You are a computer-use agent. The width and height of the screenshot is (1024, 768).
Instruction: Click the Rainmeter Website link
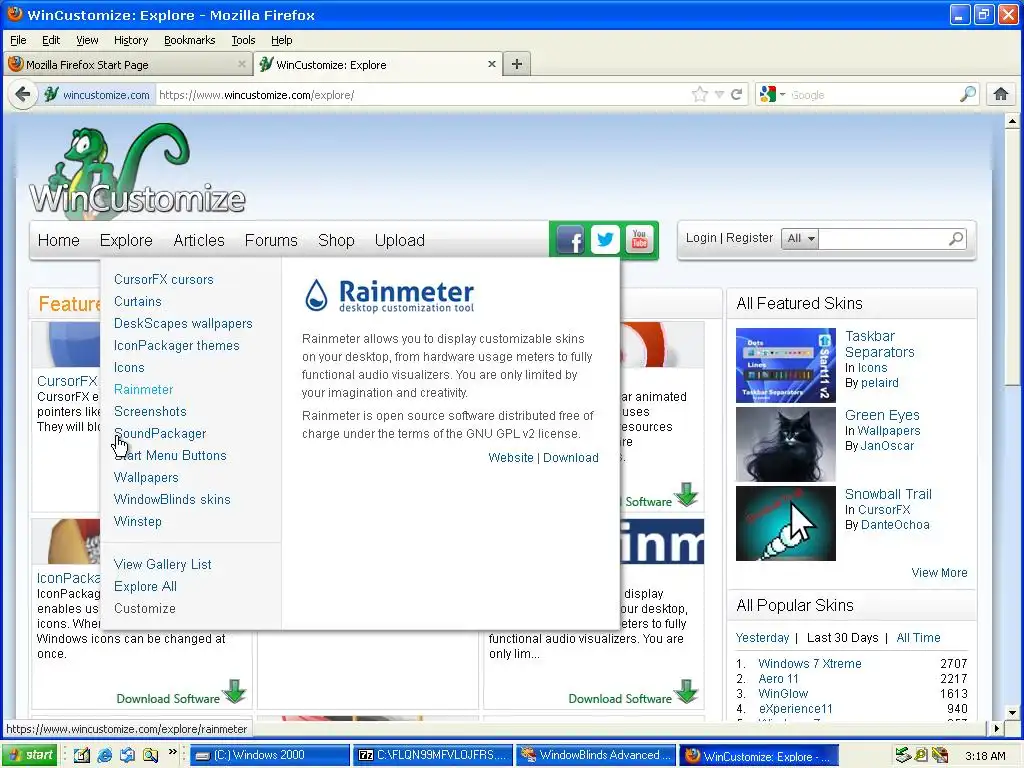coord(511,458)
